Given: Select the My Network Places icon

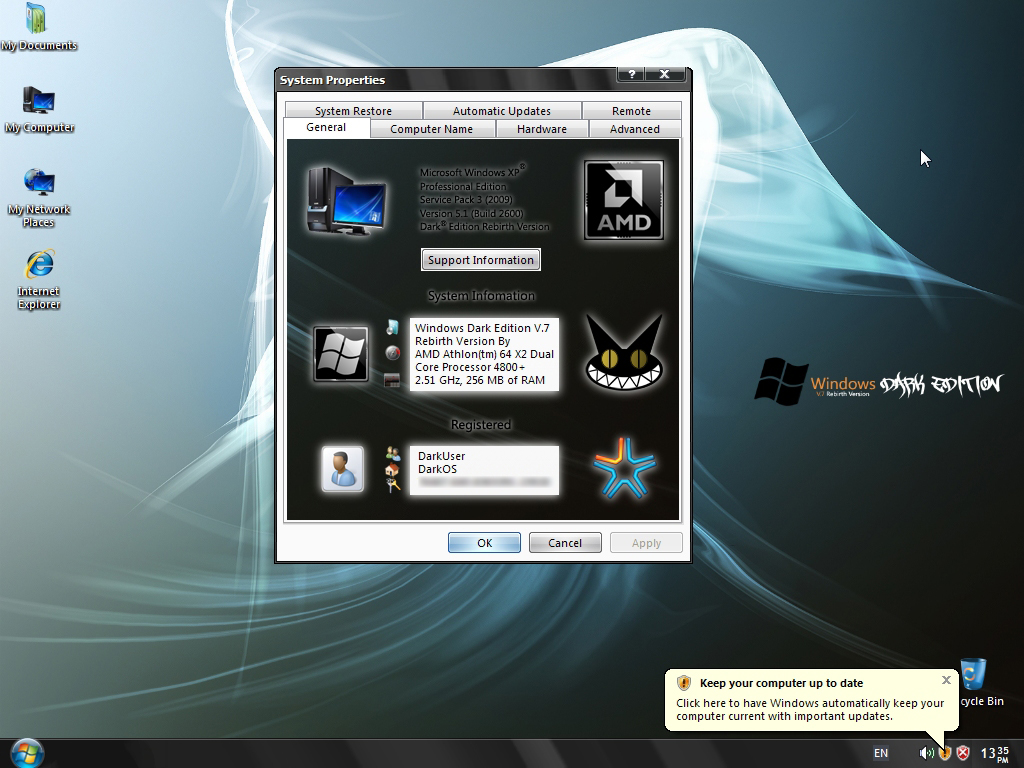Looking at the screenshot, I should [39, 198].
